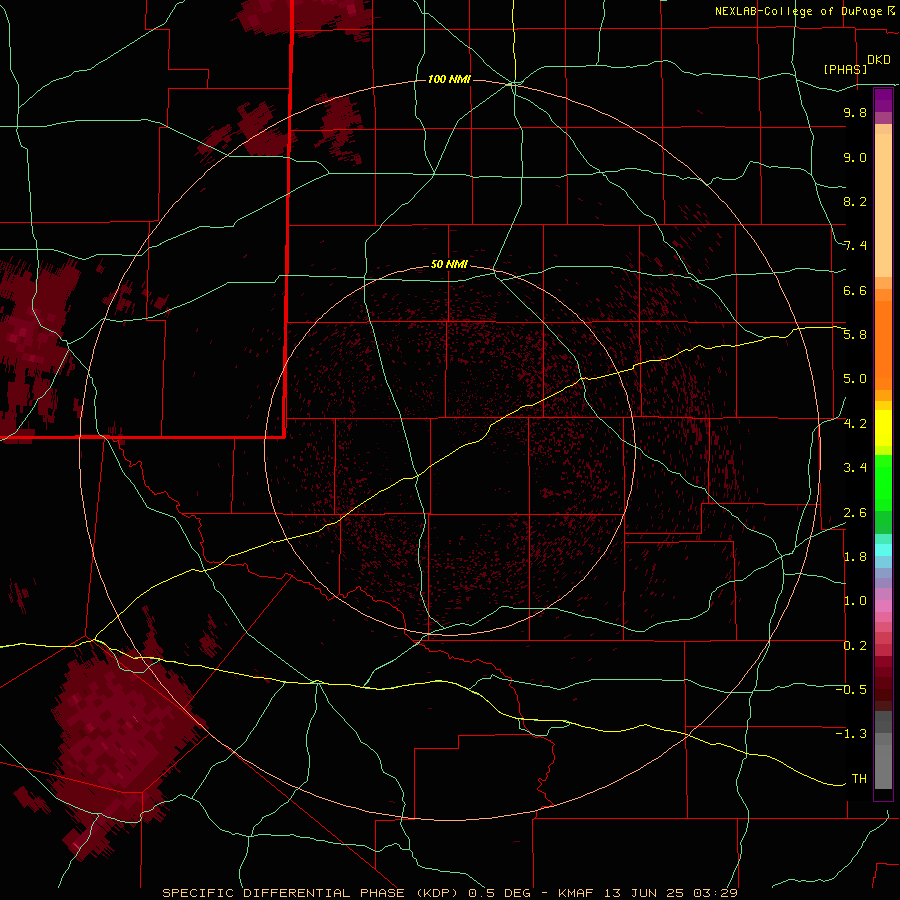Click the NEXLAB-College of DuPage credit text
Screen dimensions: 900x900
click(x=801, y=11)
